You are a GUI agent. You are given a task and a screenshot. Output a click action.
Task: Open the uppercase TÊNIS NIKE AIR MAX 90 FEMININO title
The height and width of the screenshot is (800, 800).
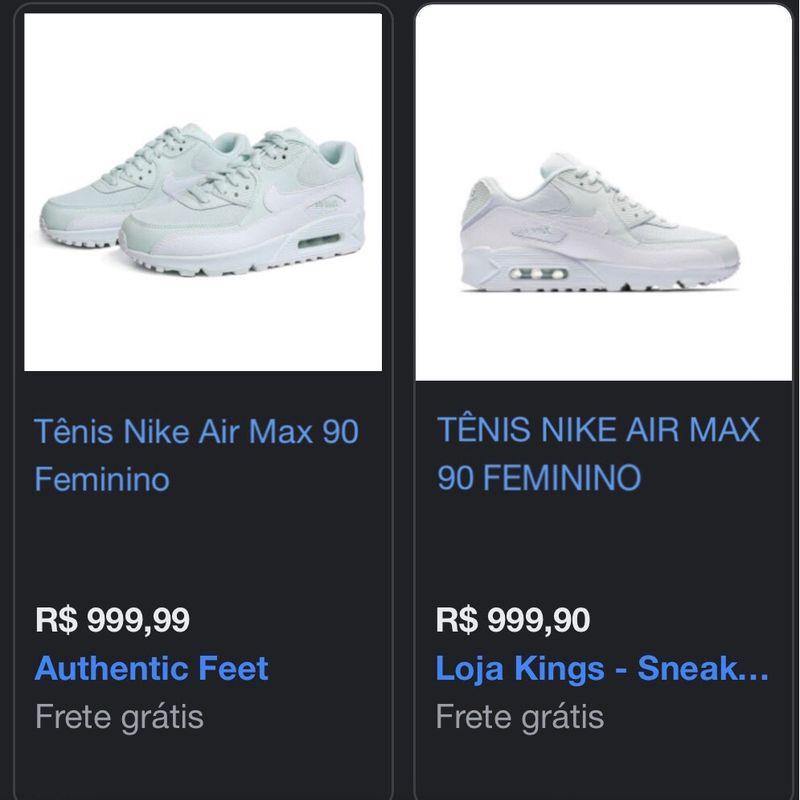598,453
